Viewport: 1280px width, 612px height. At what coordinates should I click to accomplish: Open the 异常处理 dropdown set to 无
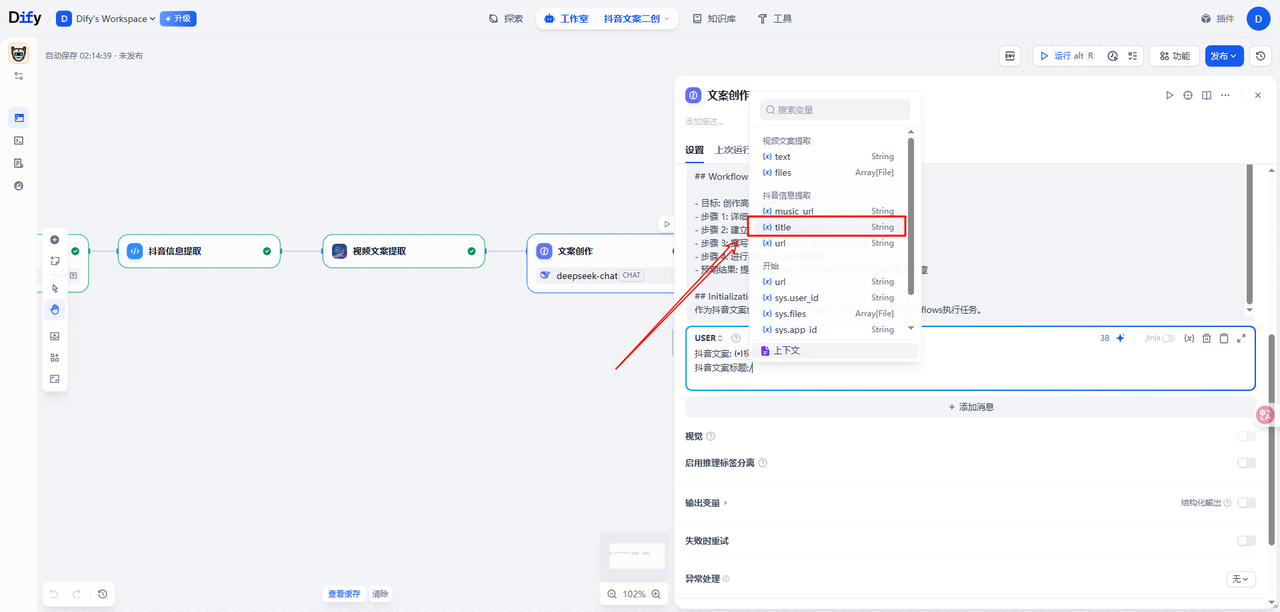tap(1240, 579)
